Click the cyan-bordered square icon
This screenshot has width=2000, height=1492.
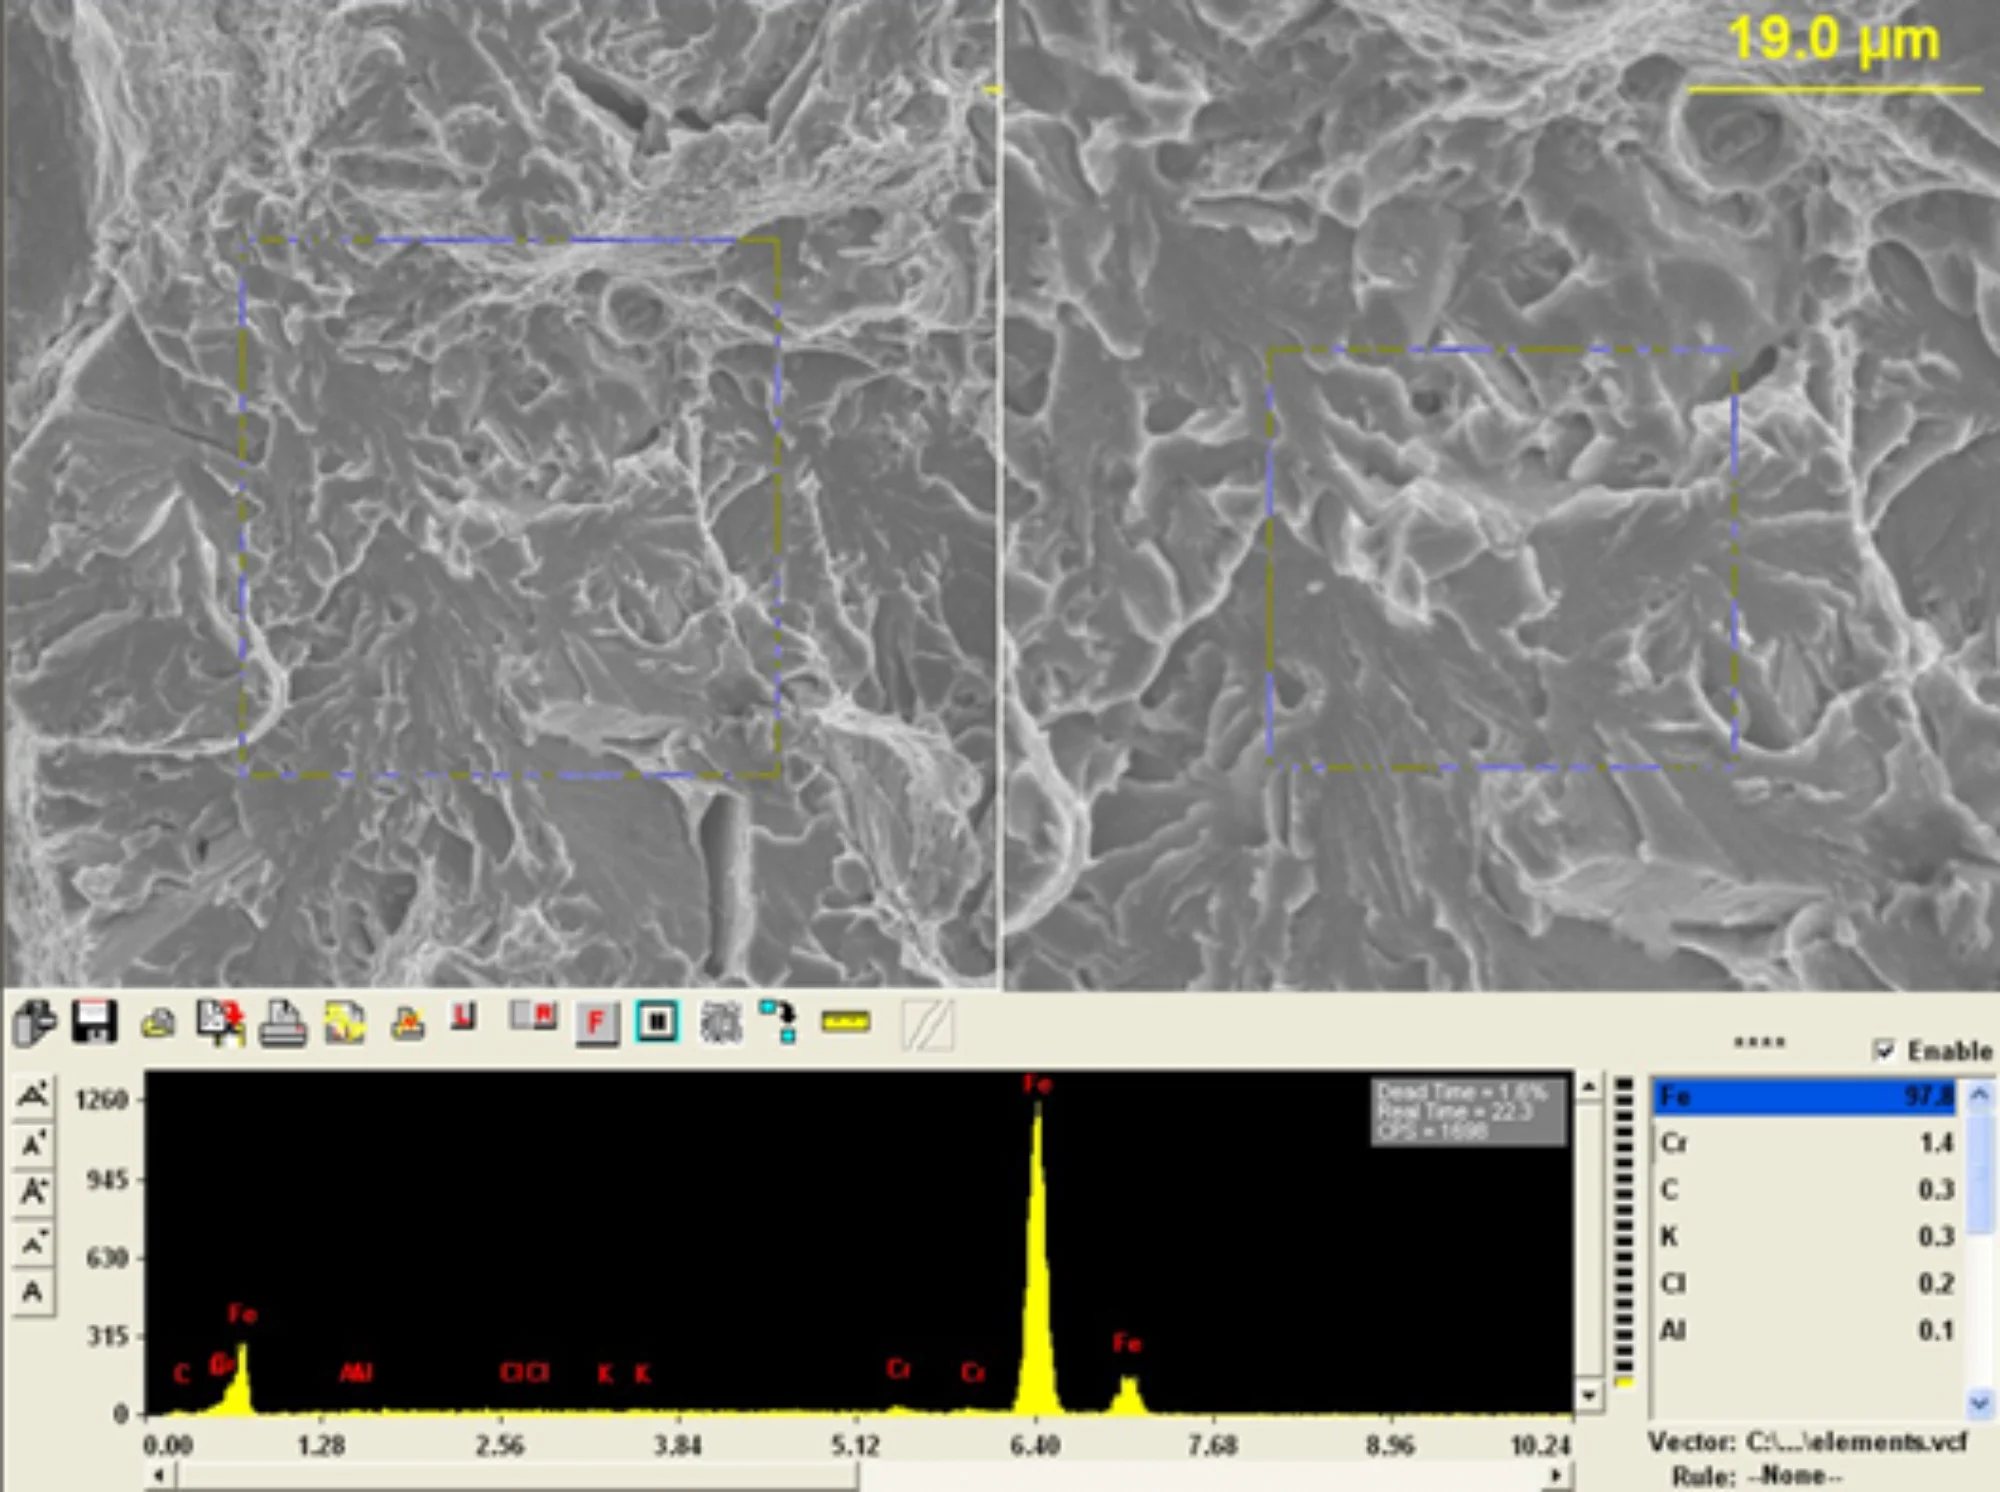[657, 1022]
